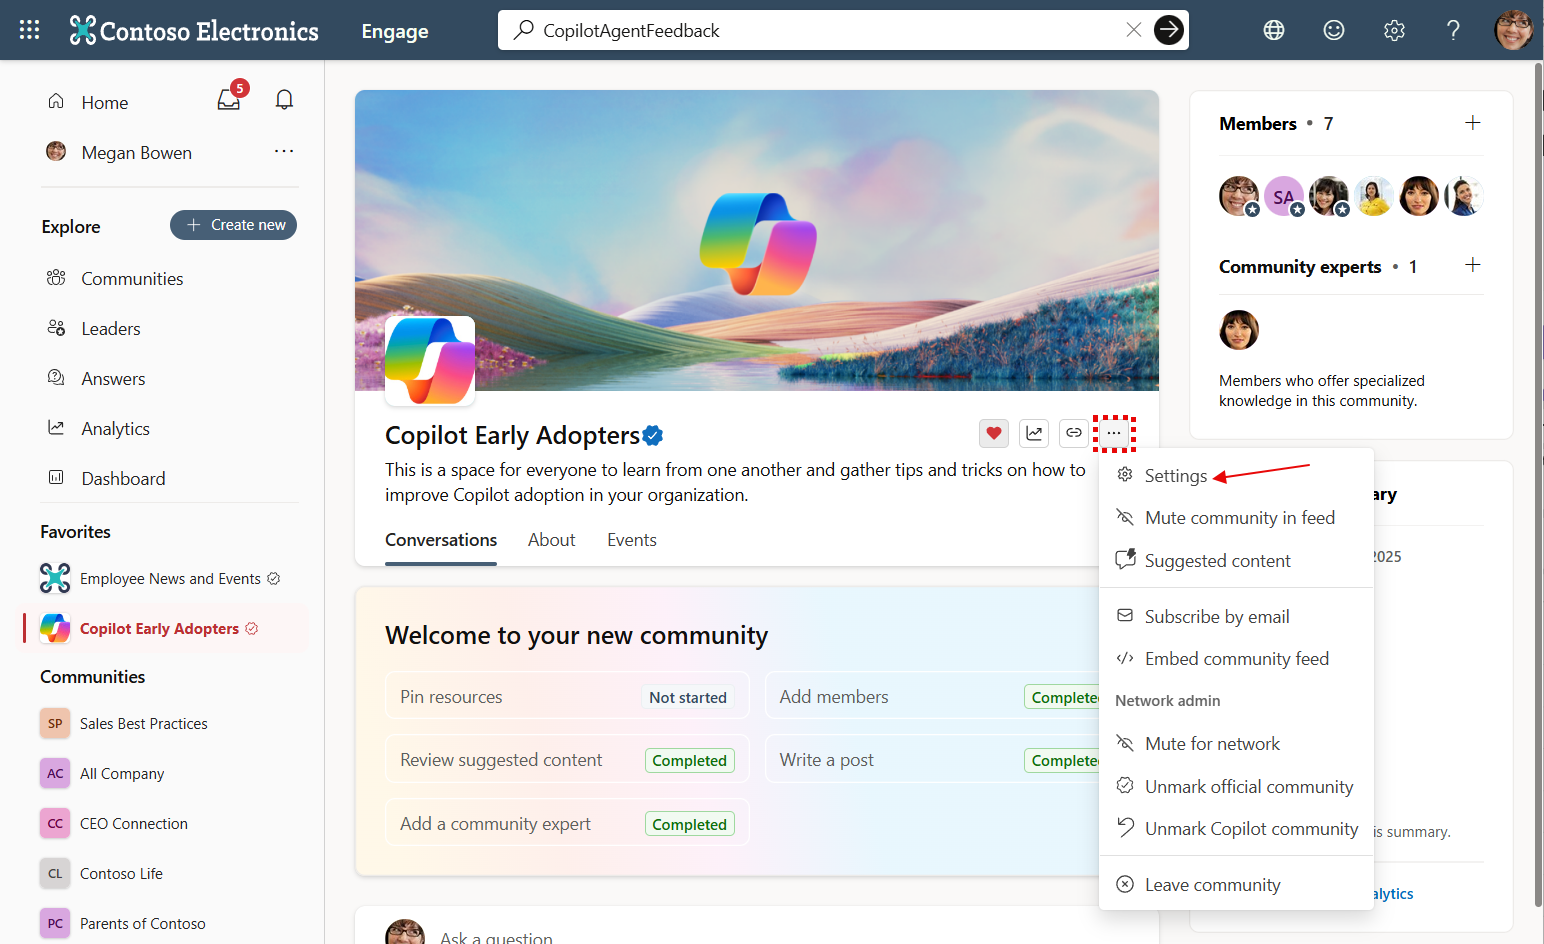Image resolution: width=1544 pixels, height=944 pixels.
Task: Open Sales Best Practices community
Action: [143, 724]
